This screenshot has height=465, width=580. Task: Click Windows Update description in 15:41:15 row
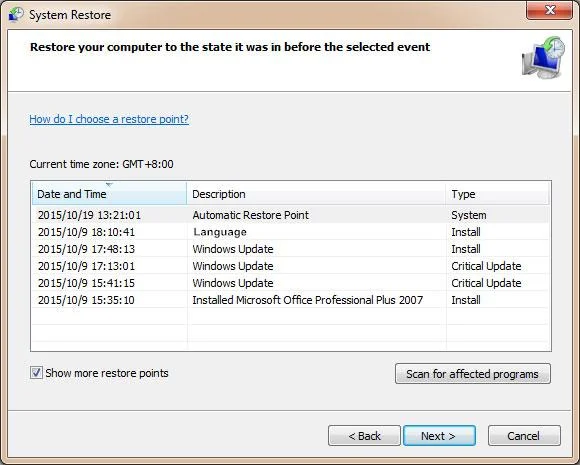pos(233,283)
